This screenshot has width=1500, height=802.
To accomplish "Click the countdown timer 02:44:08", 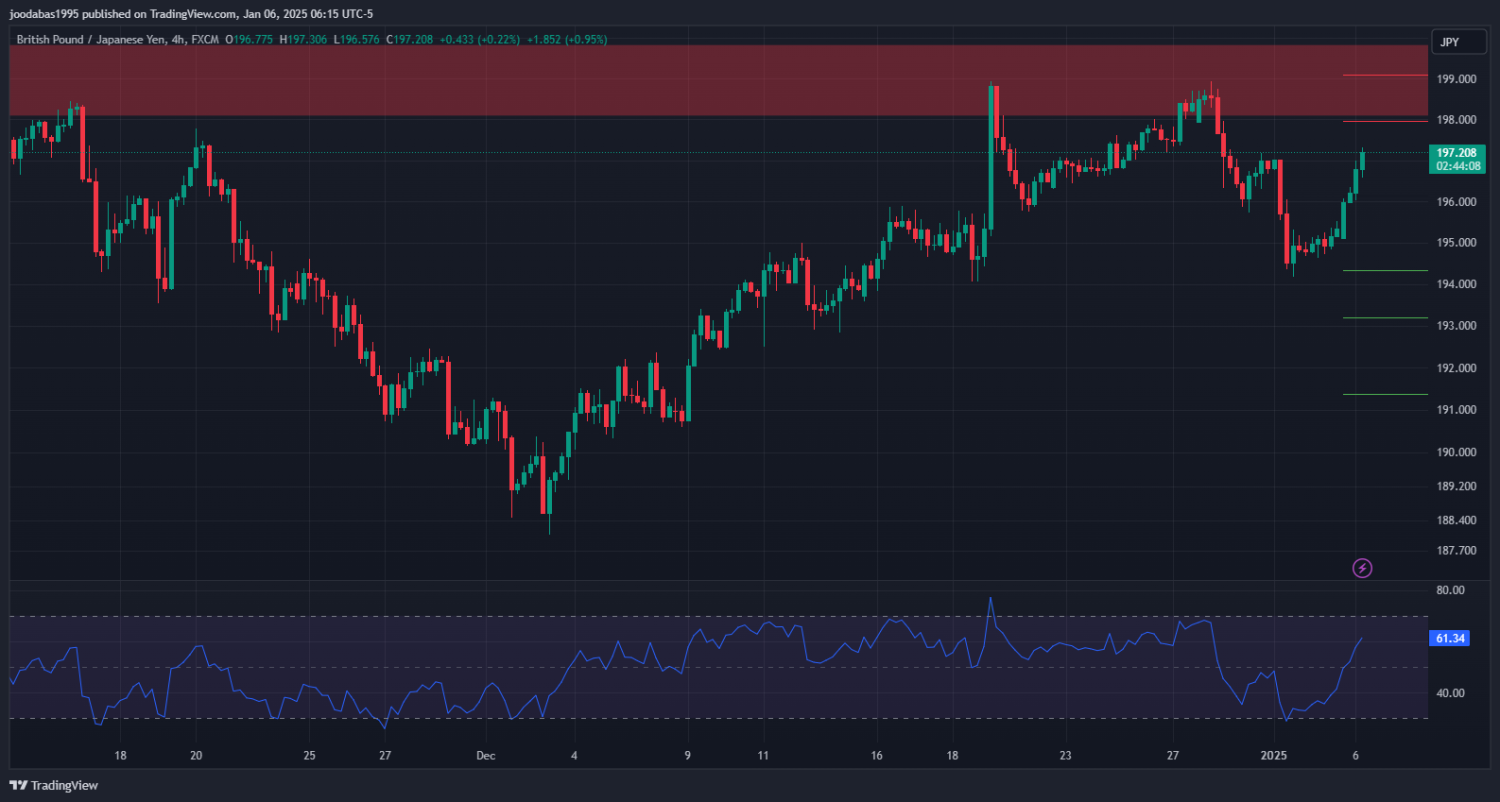I will coord(1457,166).
